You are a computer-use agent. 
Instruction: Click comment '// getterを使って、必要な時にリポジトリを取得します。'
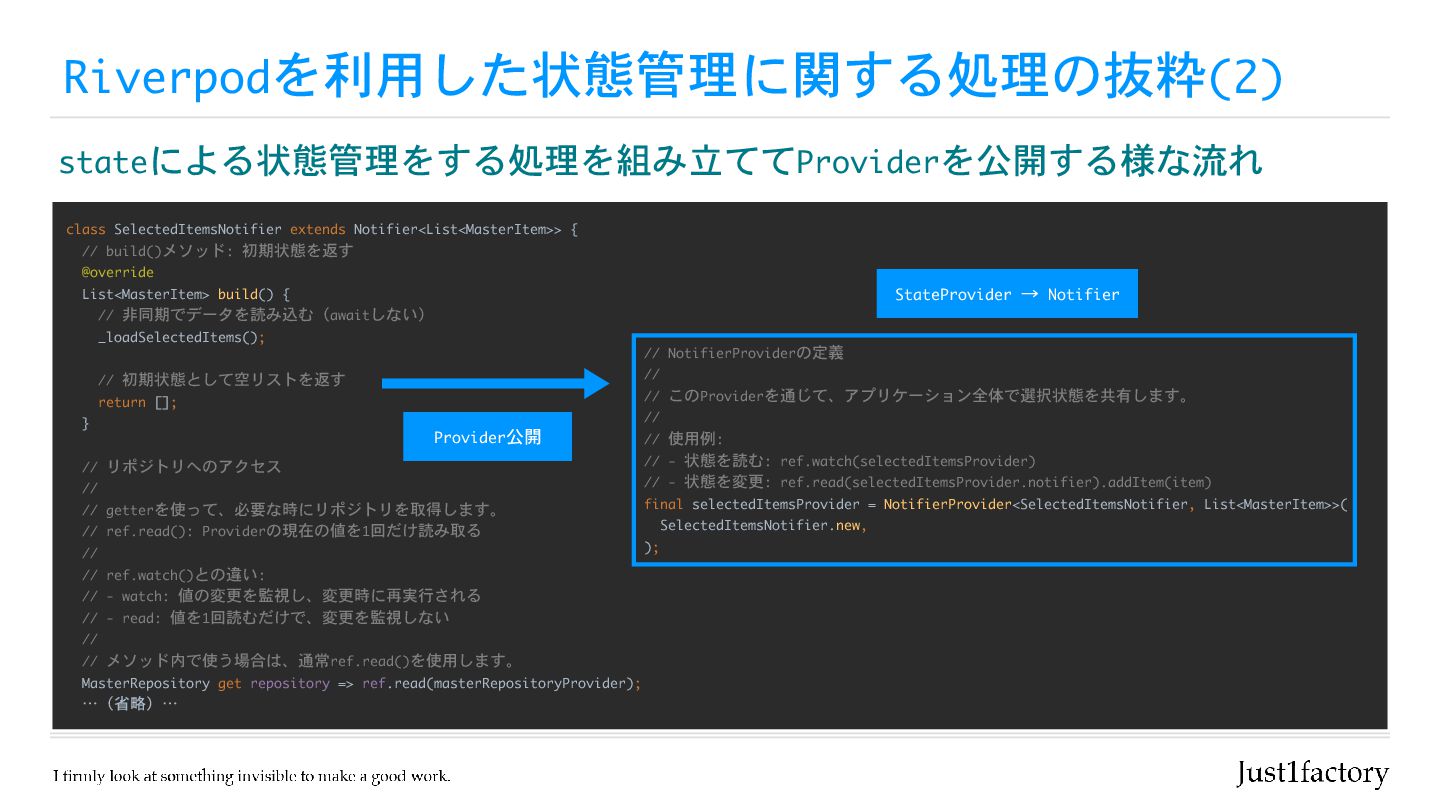[x=290, y=510]
